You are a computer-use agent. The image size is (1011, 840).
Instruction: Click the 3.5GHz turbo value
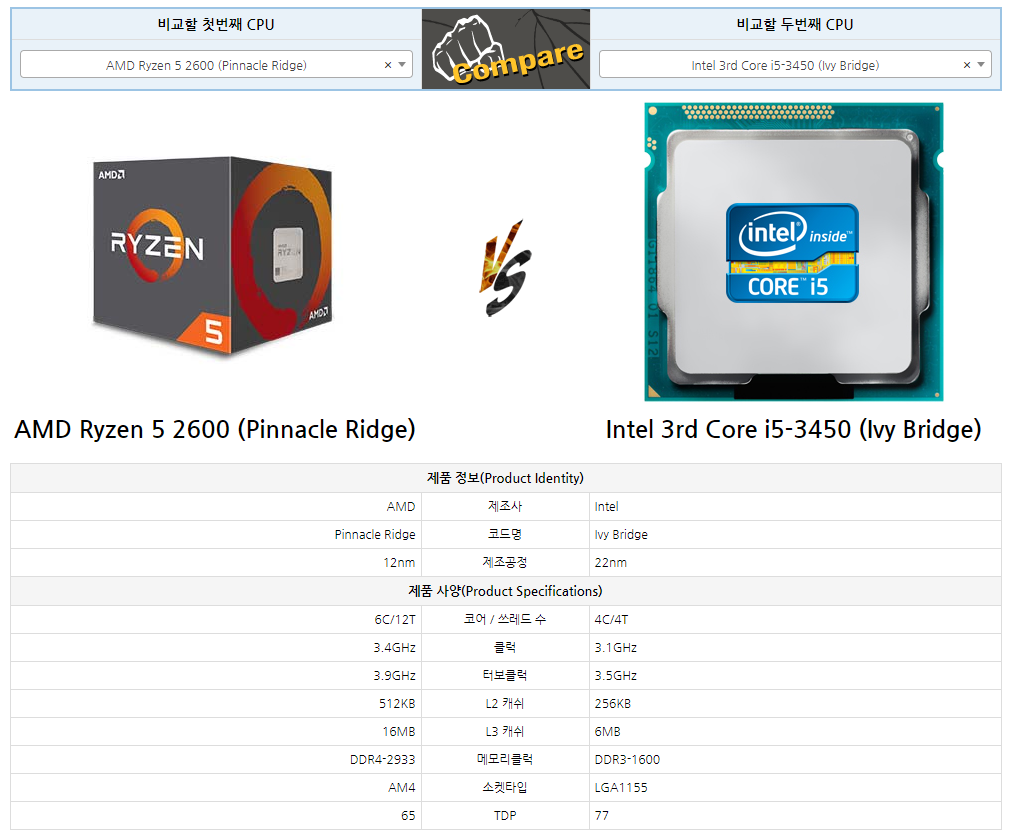[x=616, y=676]
